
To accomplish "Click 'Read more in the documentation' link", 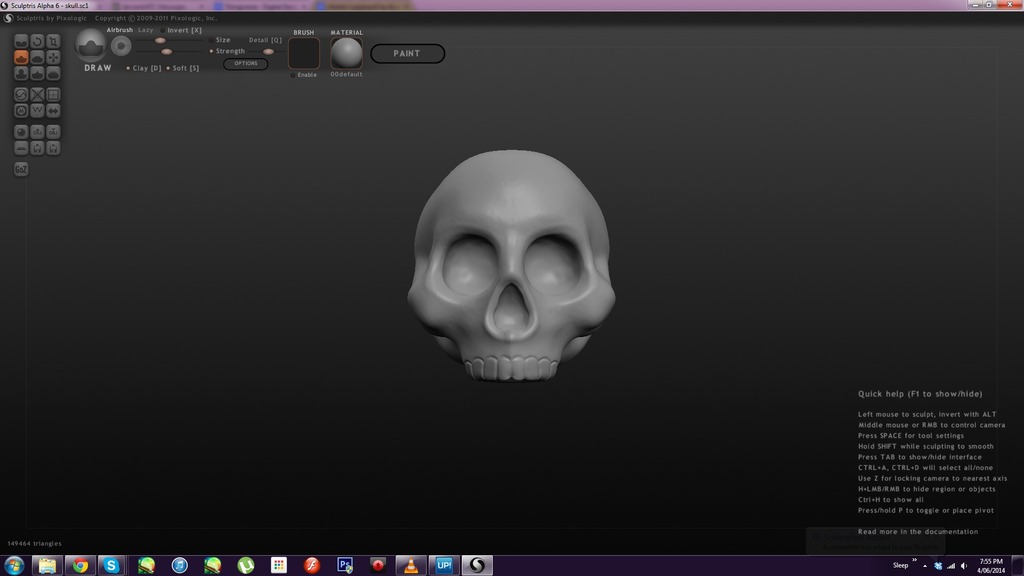I will click(x=918, y=532).
